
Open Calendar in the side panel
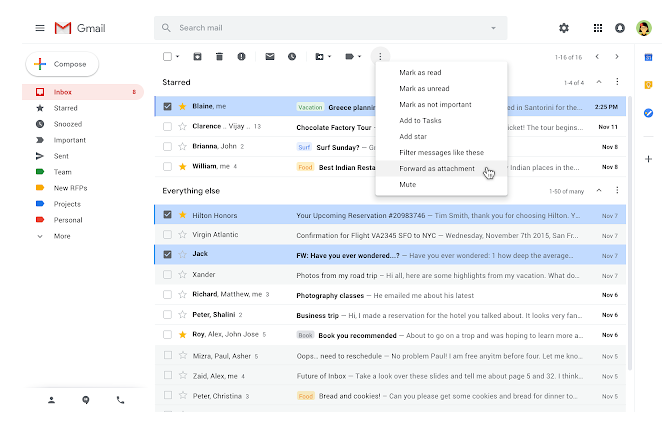coord(648,57)
